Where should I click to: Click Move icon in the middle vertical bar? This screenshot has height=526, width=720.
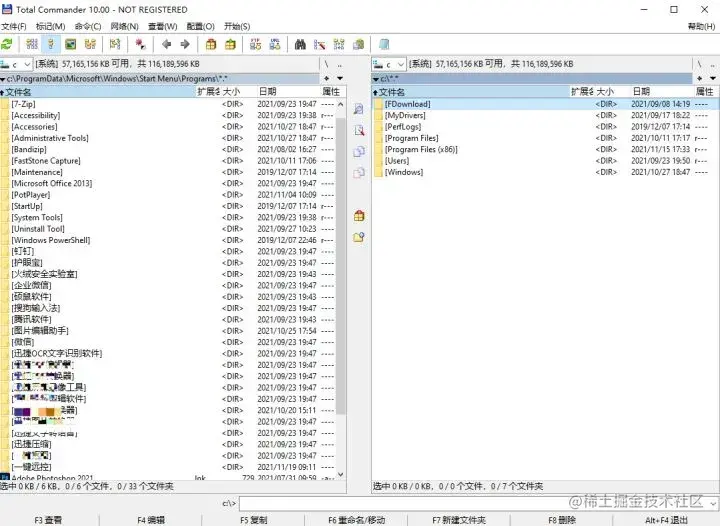359,173
